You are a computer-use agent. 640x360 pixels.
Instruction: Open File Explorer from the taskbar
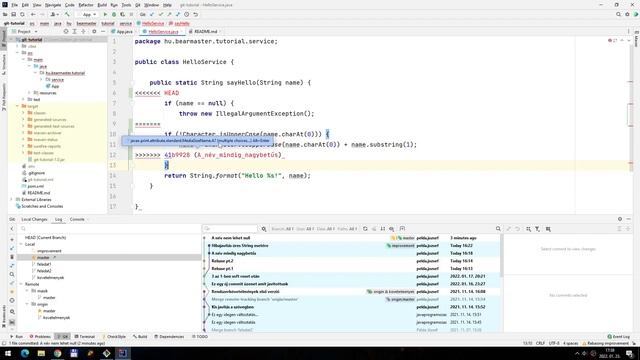tap(41, 353)
